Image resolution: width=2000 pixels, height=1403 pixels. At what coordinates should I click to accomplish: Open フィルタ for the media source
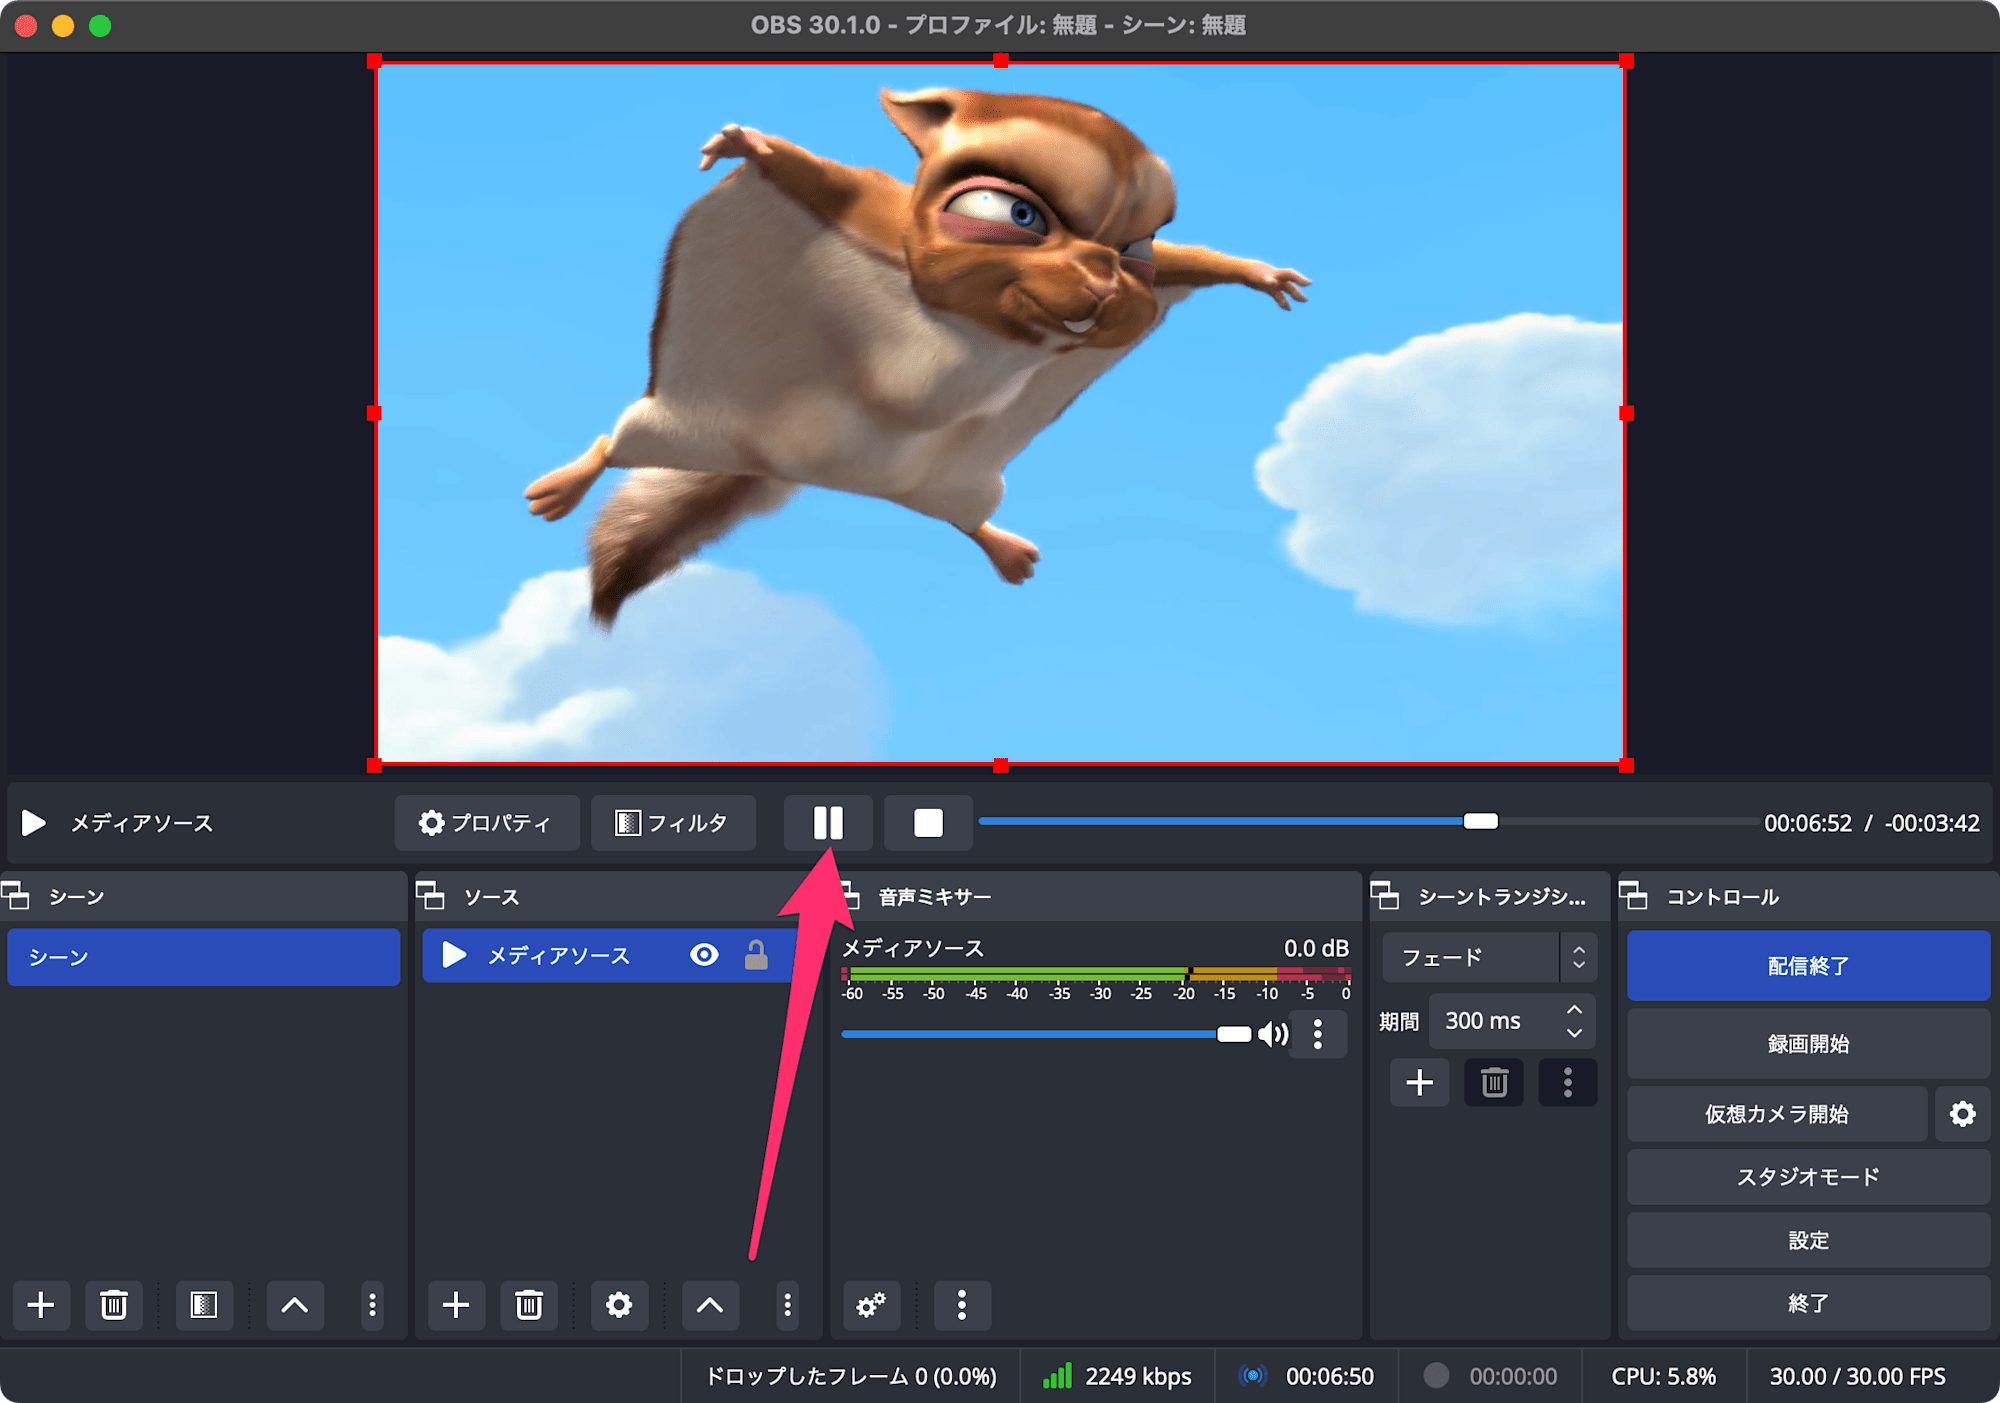coord(673,823)
